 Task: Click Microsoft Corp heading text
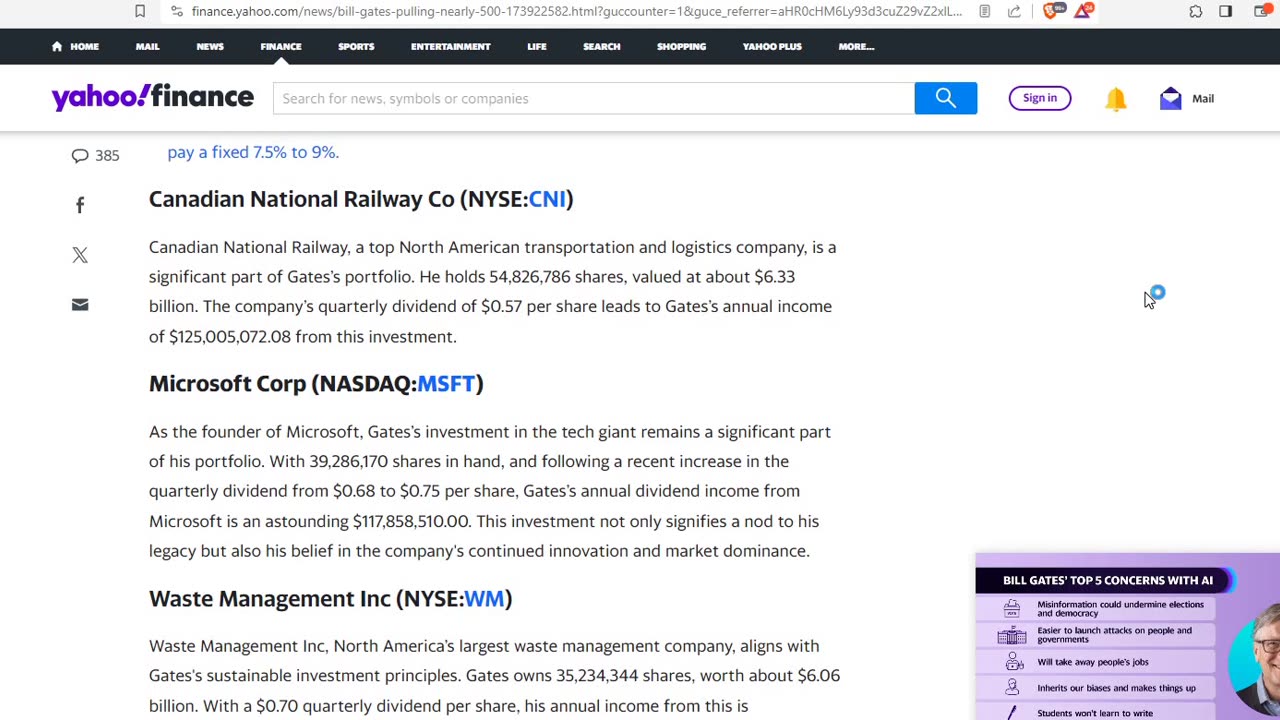316,384
